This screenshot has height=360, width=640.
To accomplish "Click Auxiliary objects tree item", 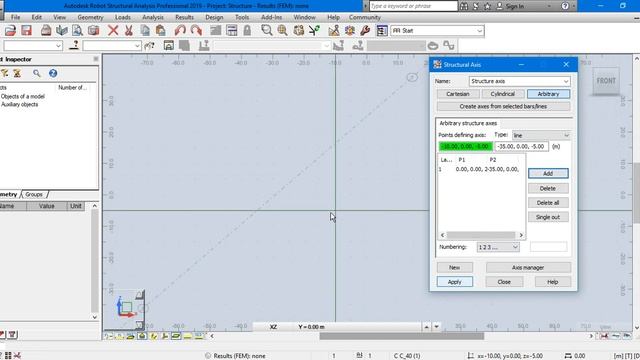I will (x=20, y=105).
